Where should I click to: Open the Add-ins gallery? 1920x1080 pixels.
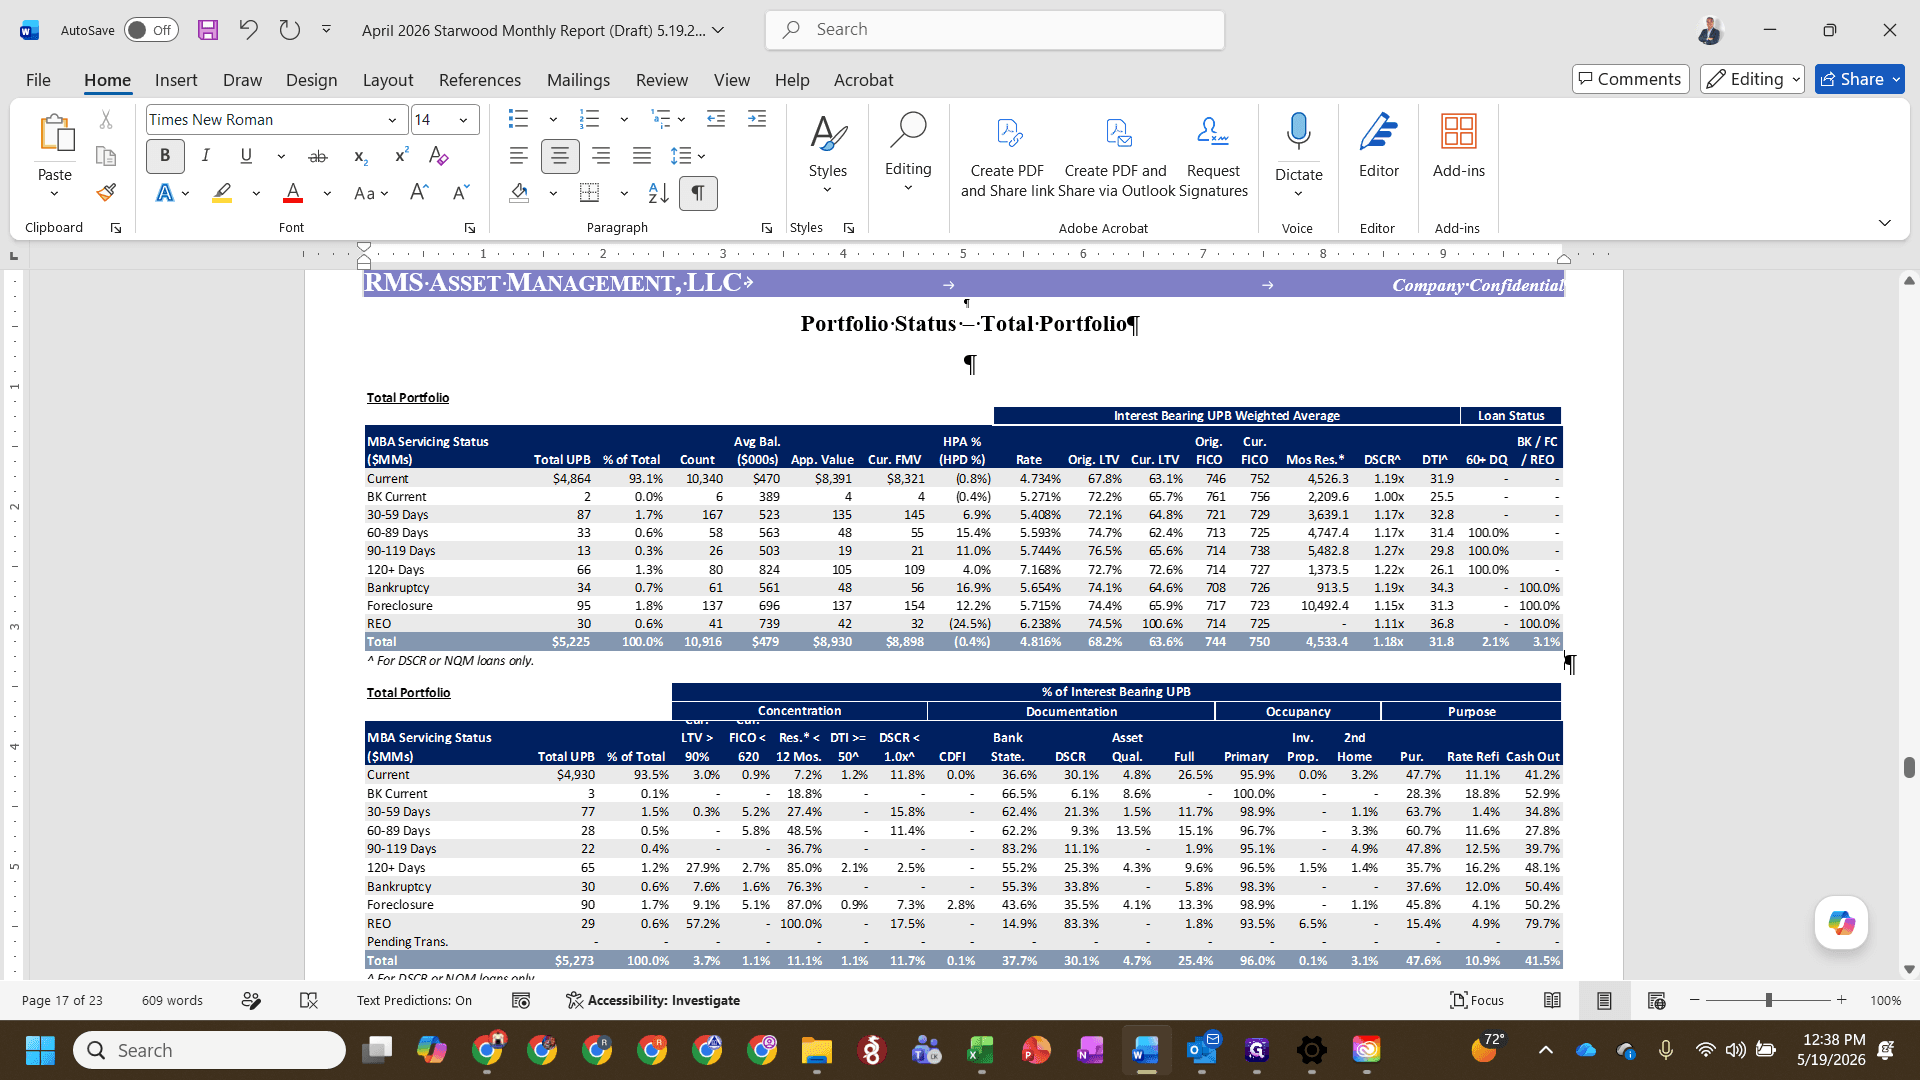click(x=1458, y=145)
